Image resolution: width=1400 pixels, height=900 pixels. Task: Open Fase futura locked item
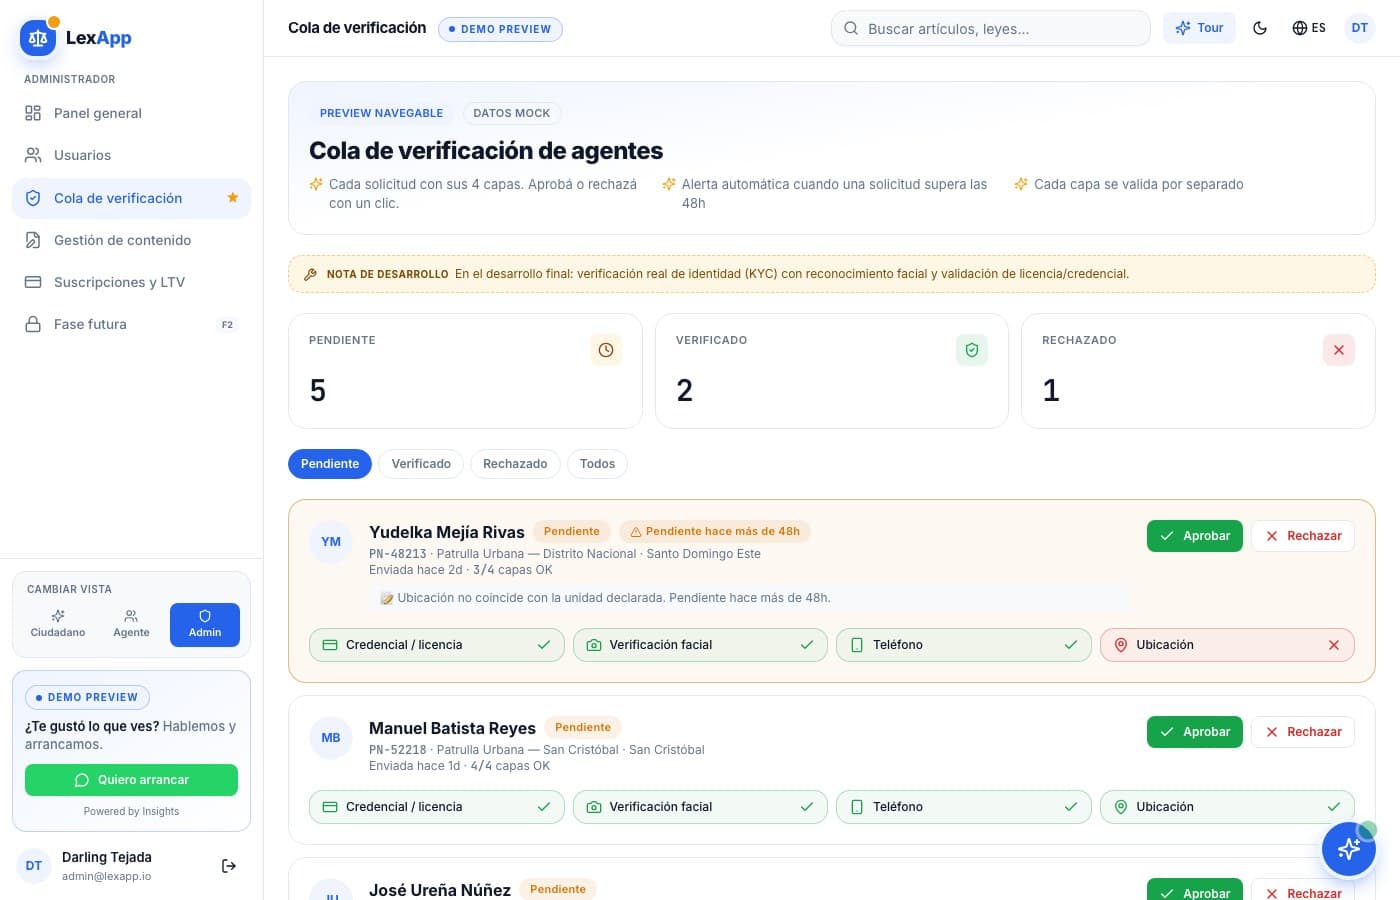131,324
